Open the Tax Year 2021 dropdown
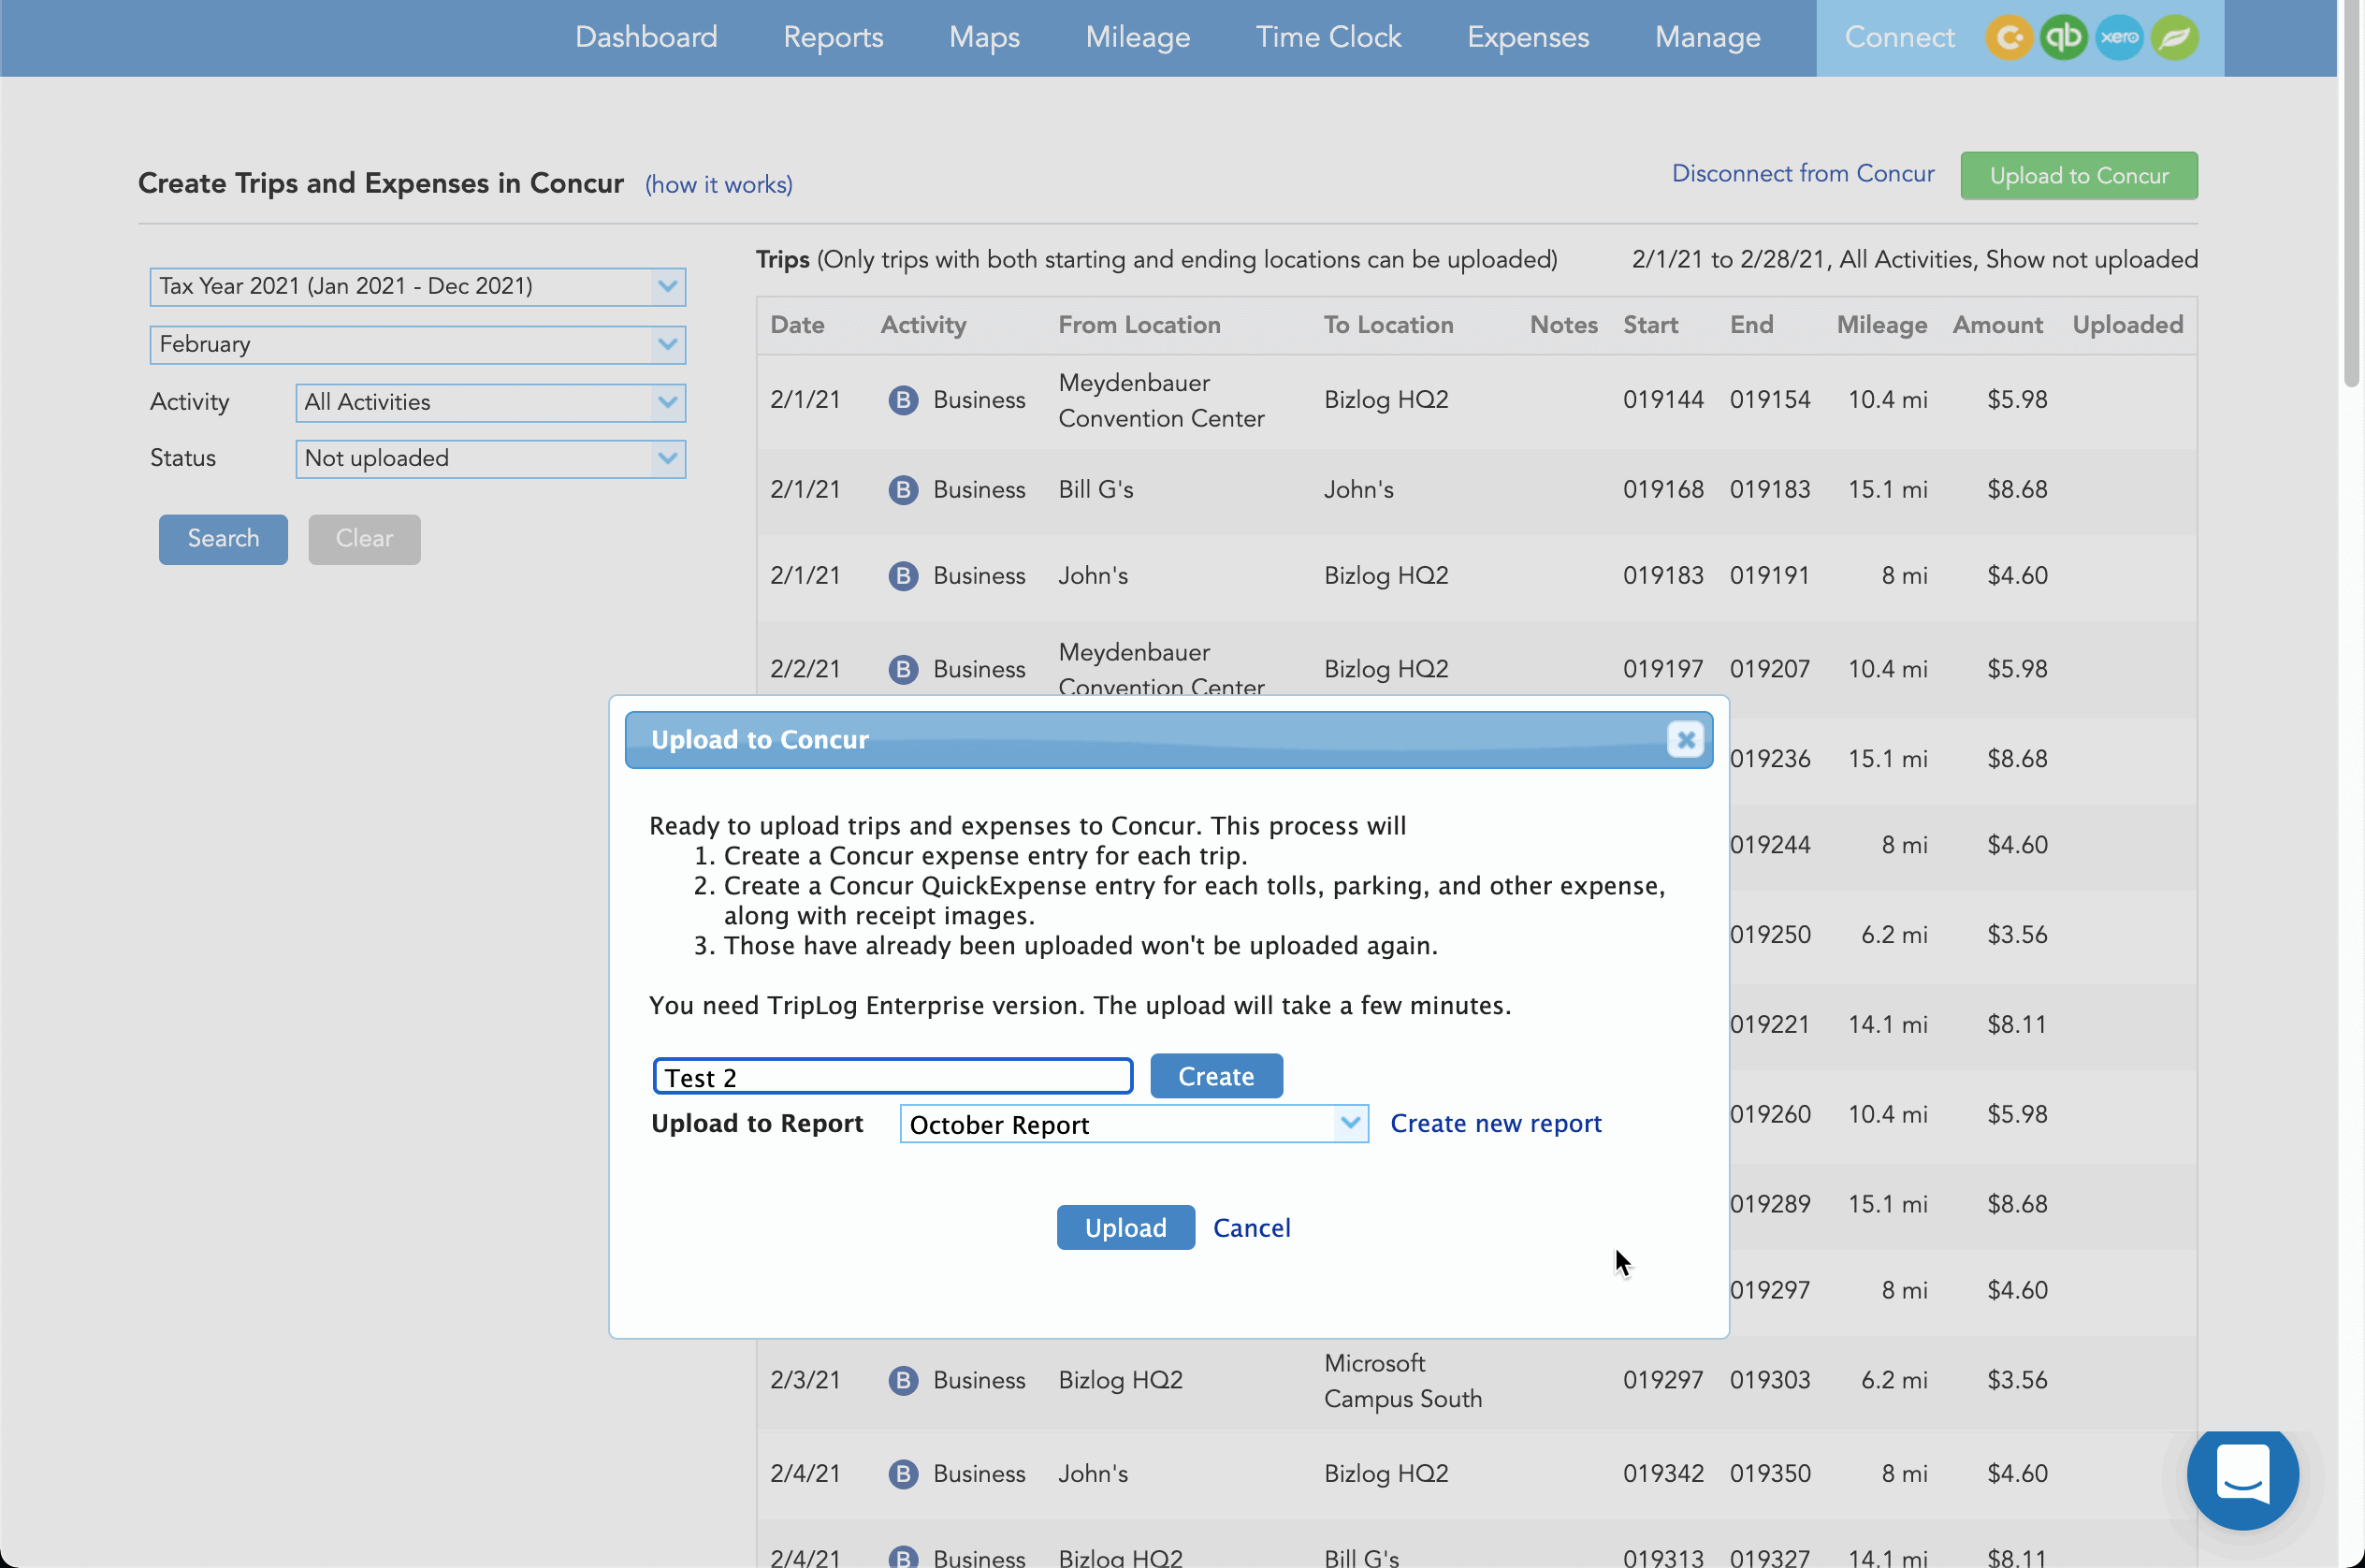 click(x=417, y=287)
